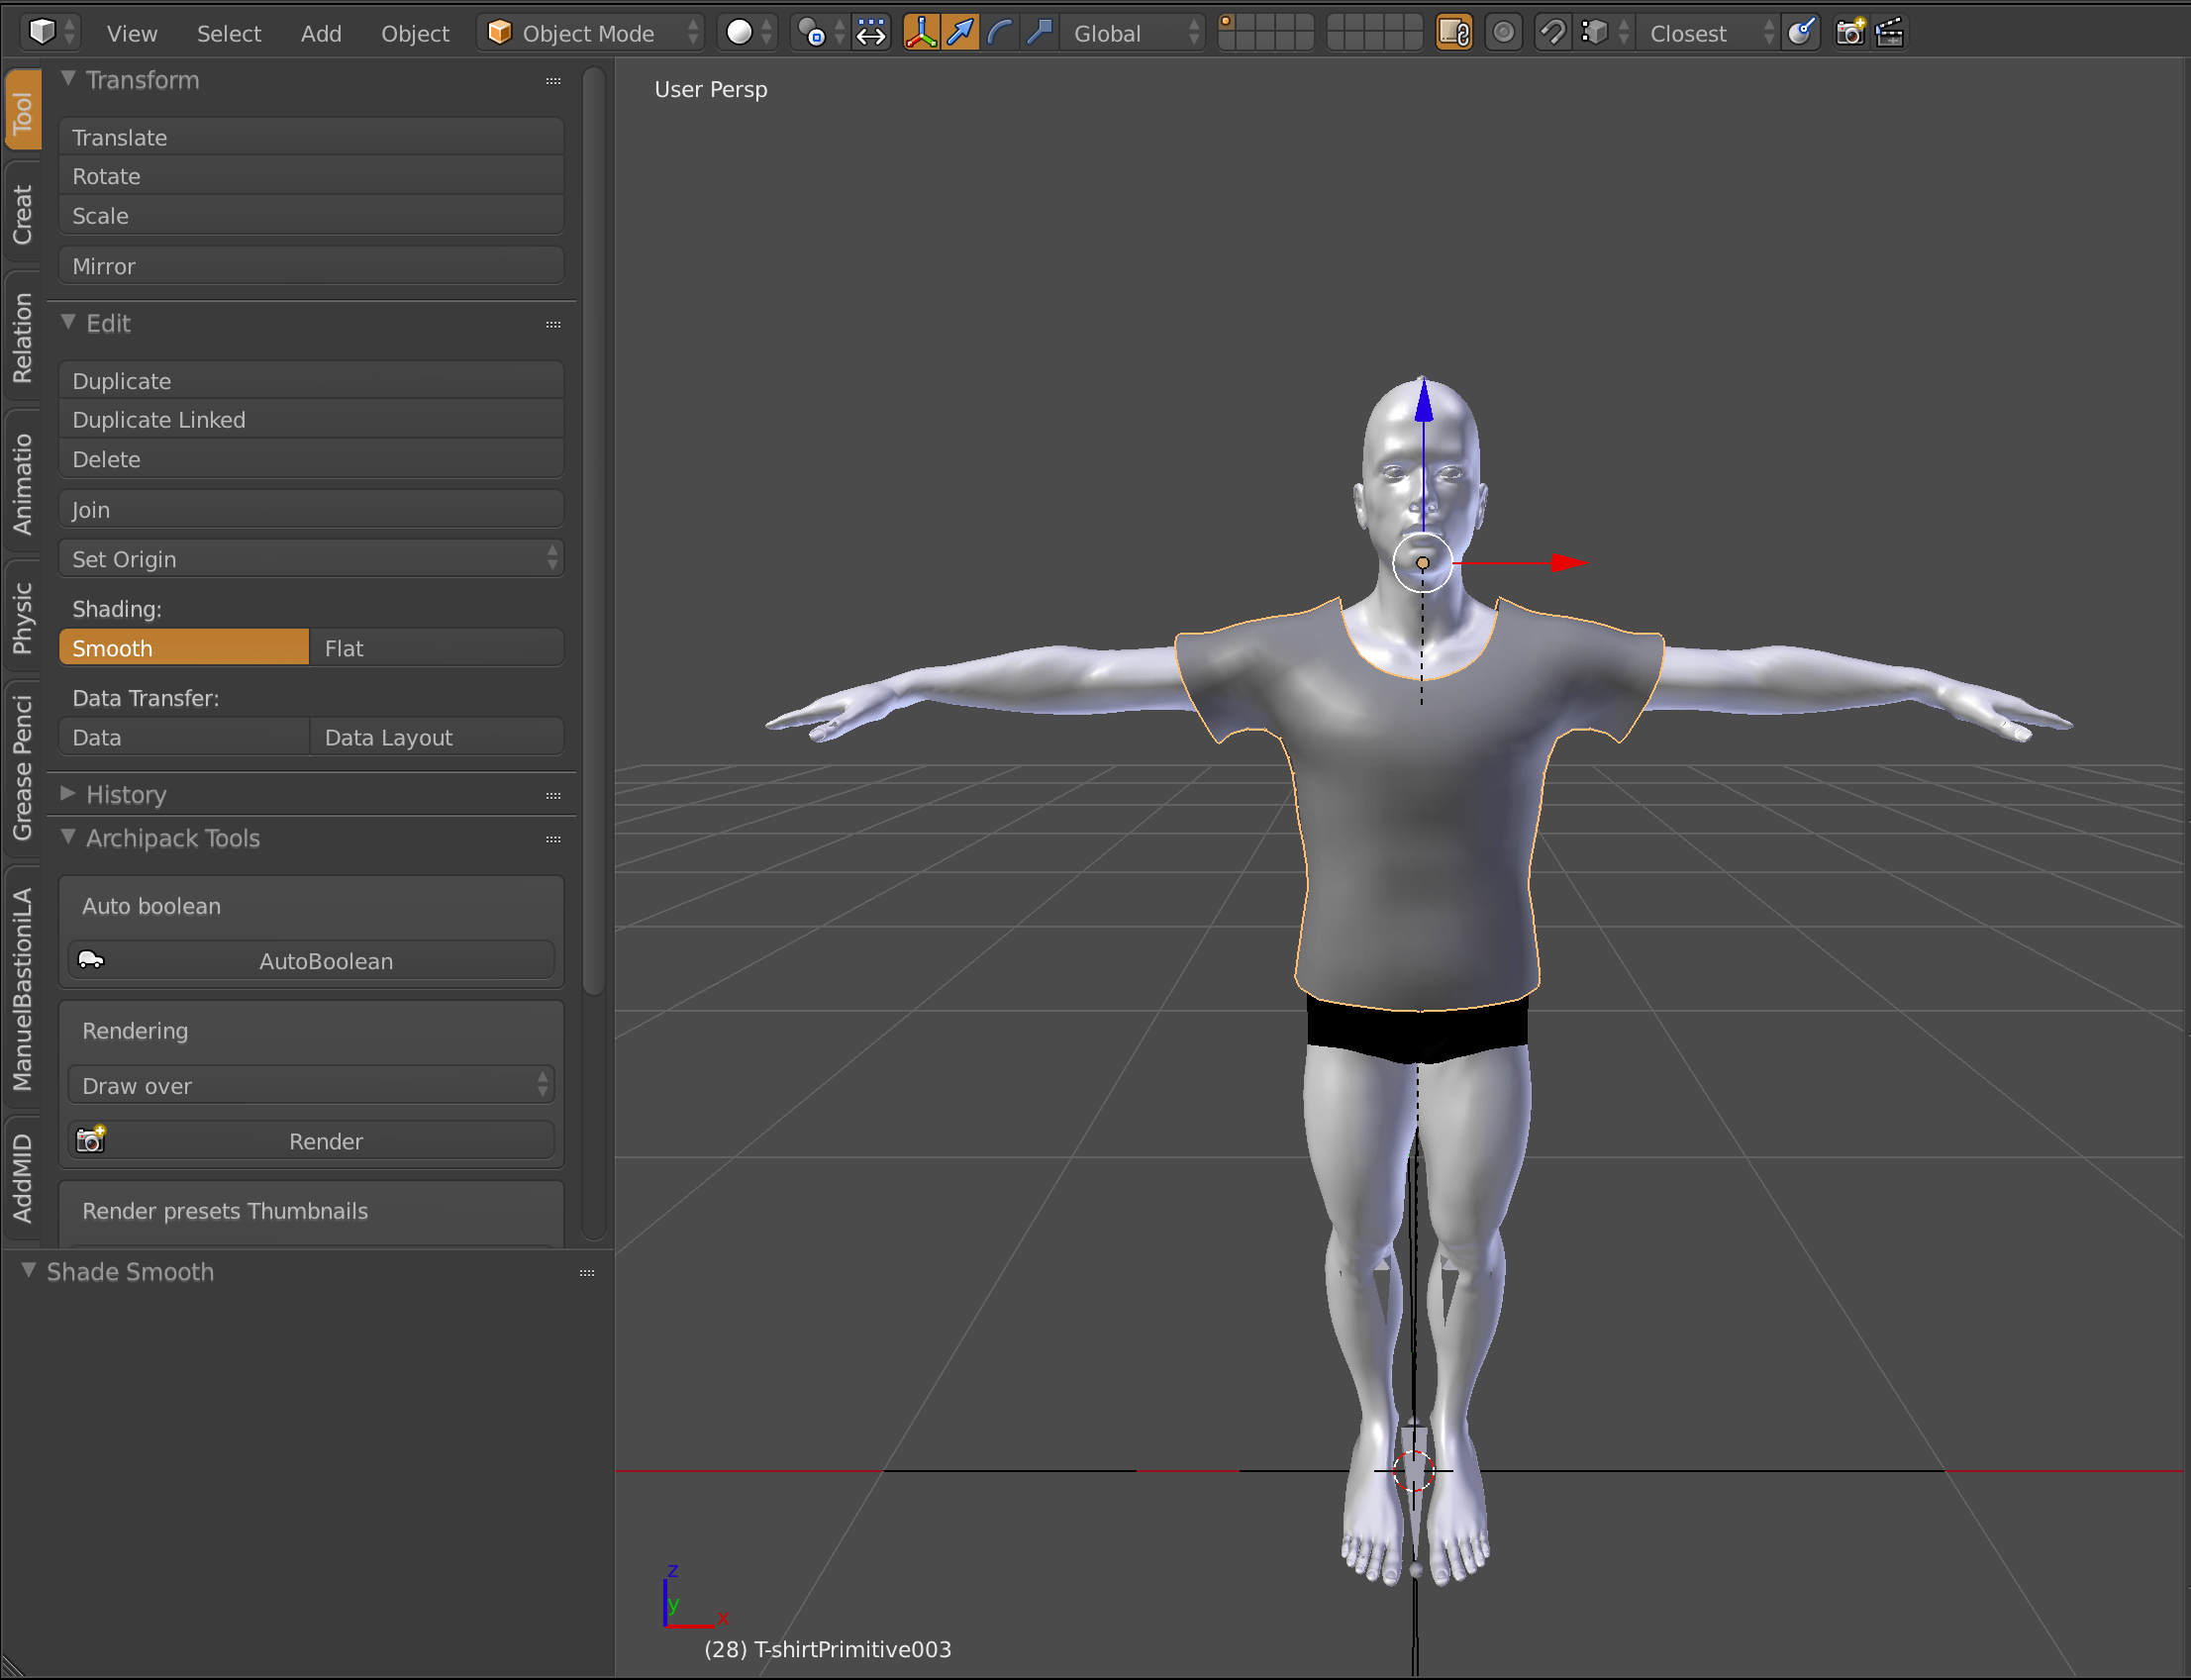Image resolution: width=2191 pixels, height=1680 pixels.
Task: Toggle lock layers to scene button
Action: [1453, 33]
